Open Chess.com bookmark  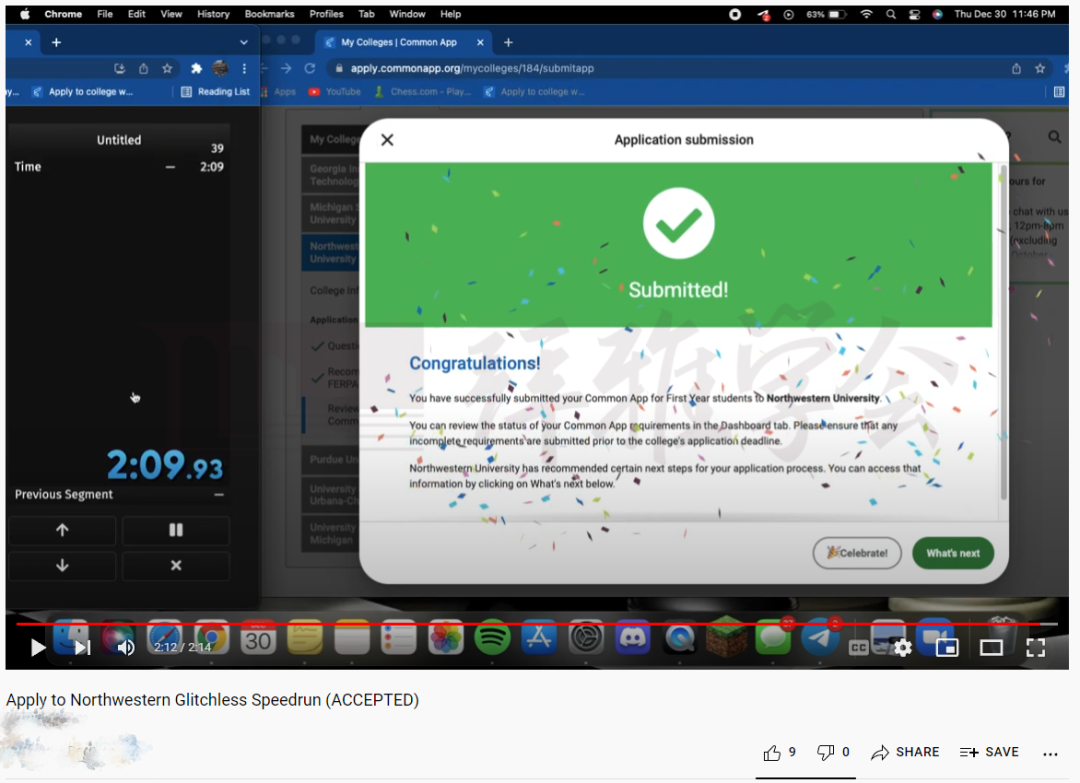coord(423,92)
